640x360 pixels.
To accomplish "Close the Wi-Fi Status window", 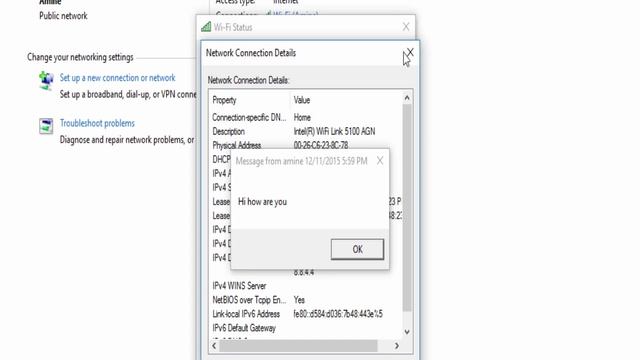I will (406, 27).
